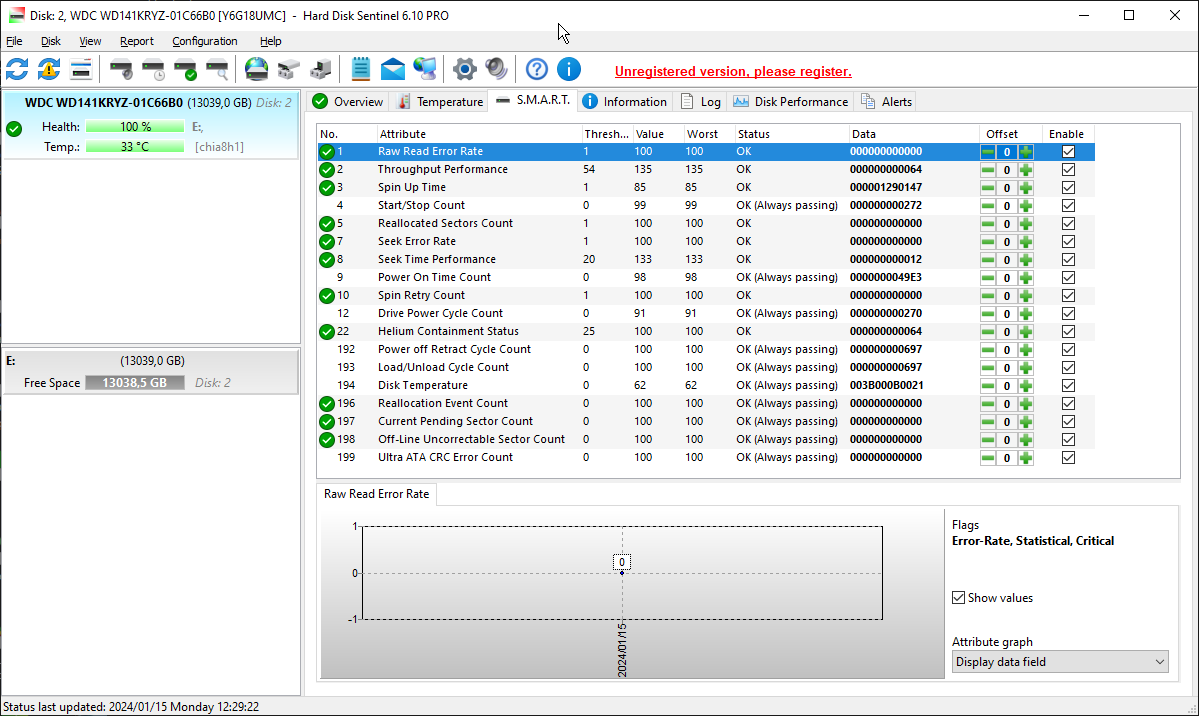This screenshot has height=716, width=1199.
Task: Switch to the Alerts tab
Action: click(x=887, y=102)
